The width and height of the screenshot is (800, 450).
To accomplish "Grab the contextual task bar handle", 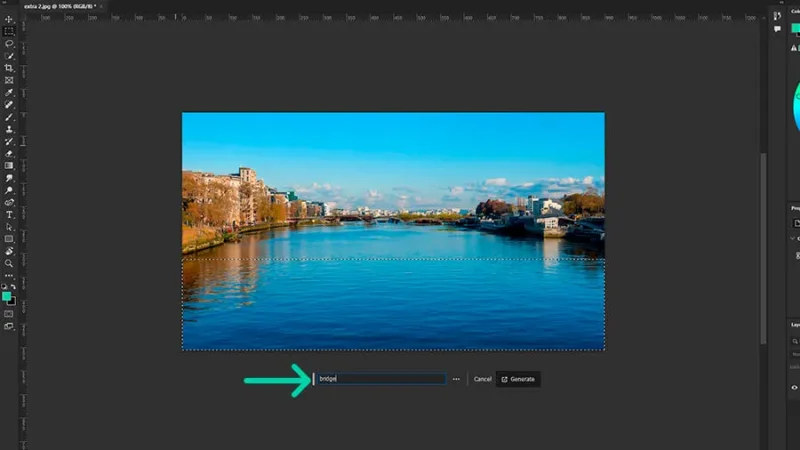I will (x=313, y=379).
